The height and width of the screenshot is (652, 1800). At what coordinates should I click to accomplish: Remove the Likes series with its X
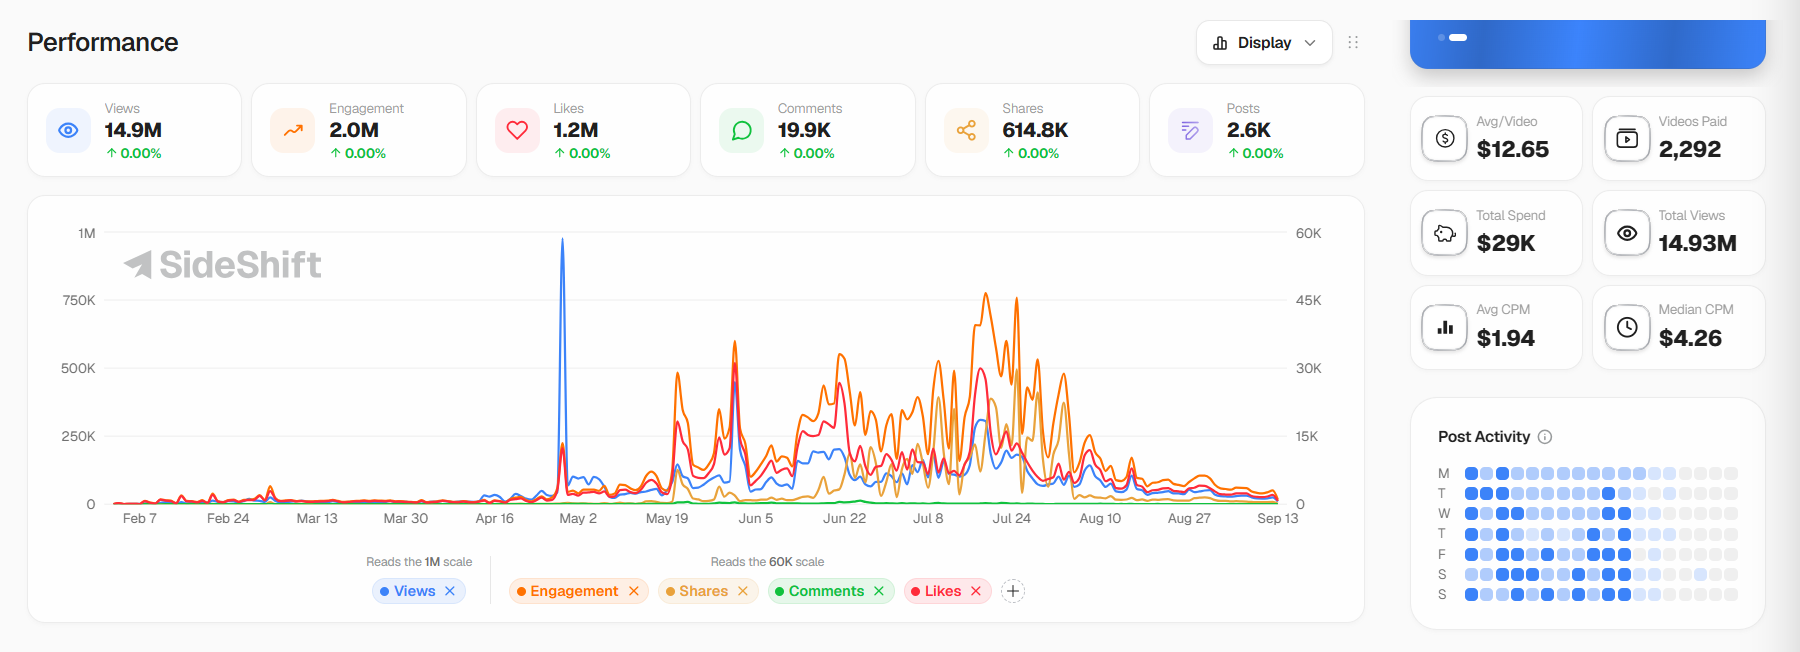976,591
